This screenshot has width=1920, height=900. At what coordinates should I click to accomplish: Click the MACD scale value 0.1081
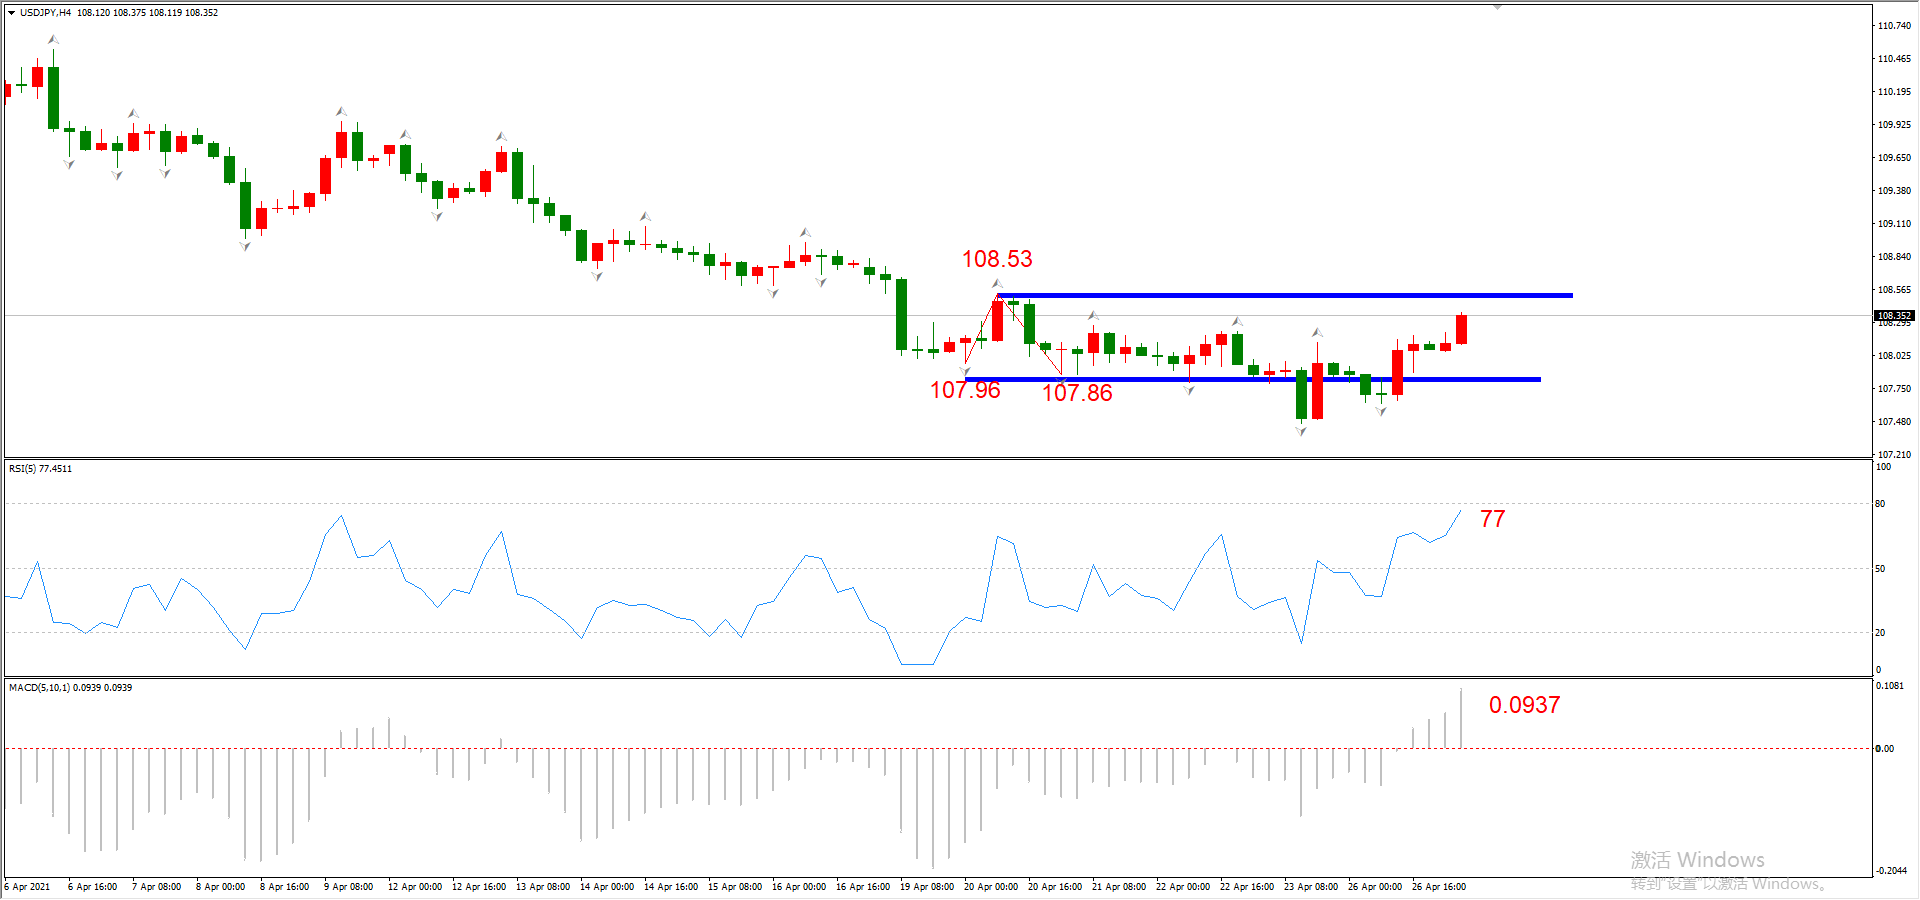coord(1890,686)
